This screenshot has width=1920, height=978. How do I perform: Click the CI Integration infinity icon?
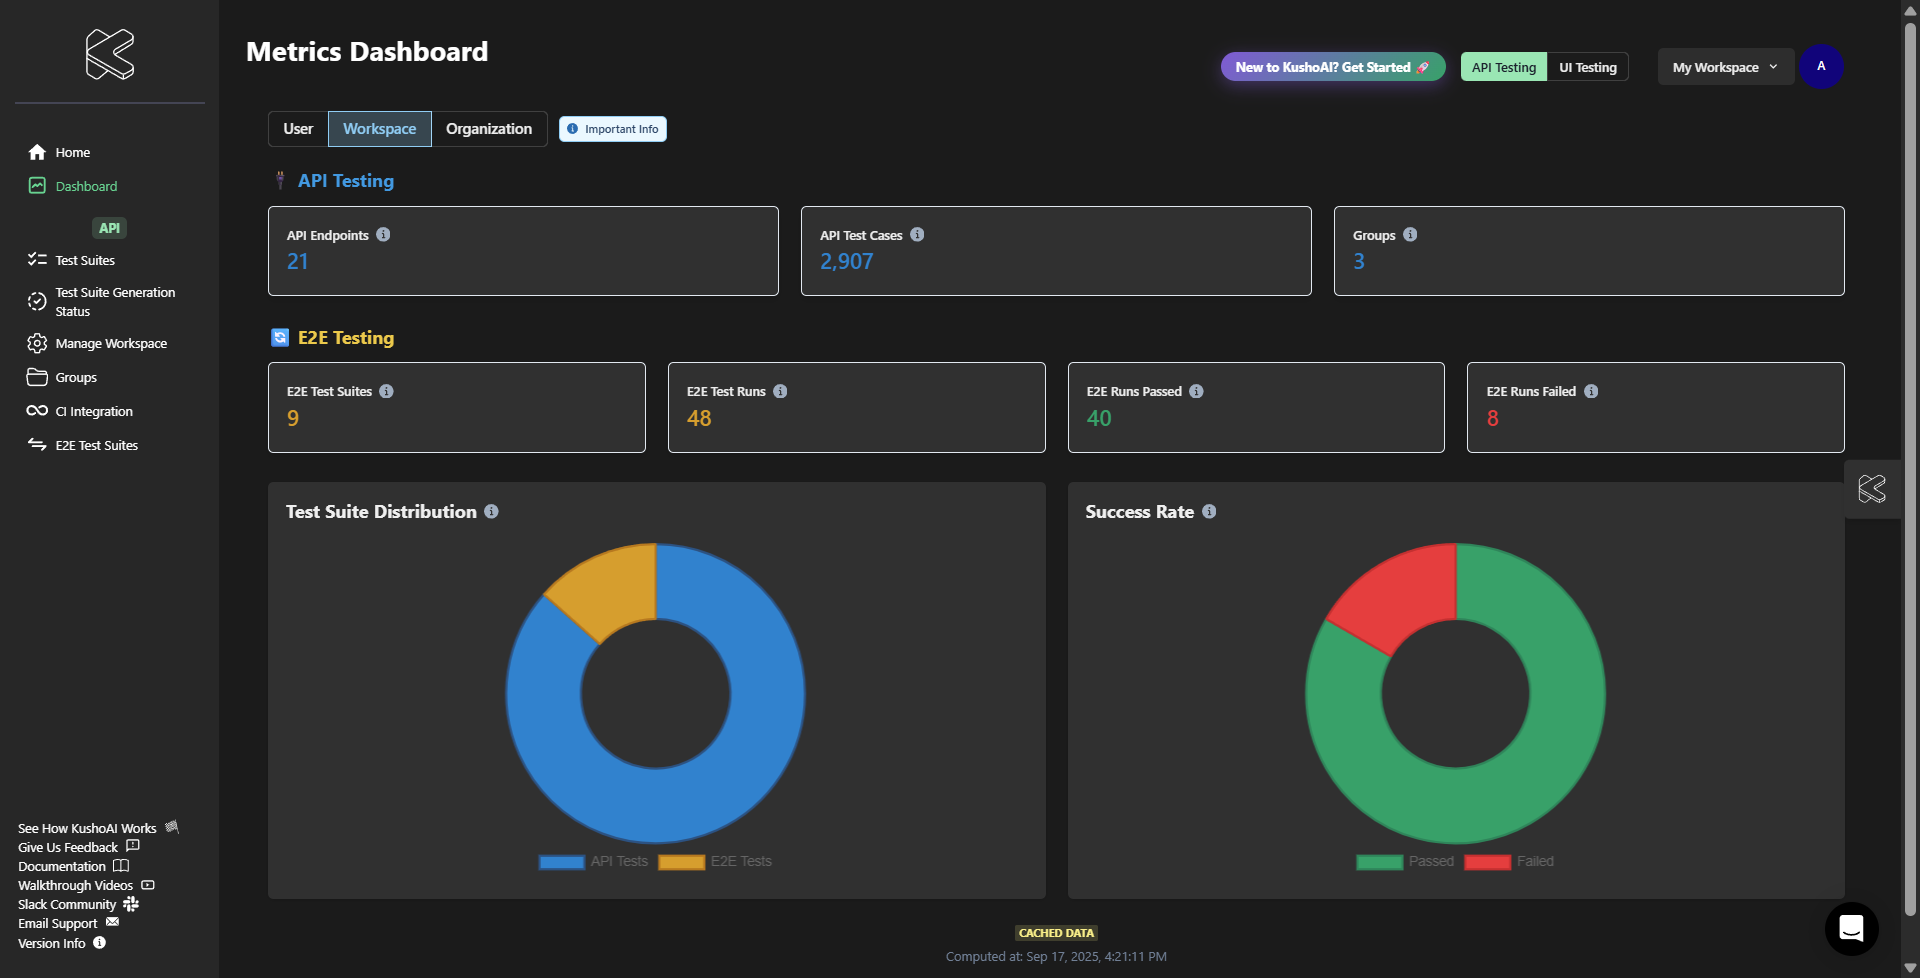[x=37, y=411]
